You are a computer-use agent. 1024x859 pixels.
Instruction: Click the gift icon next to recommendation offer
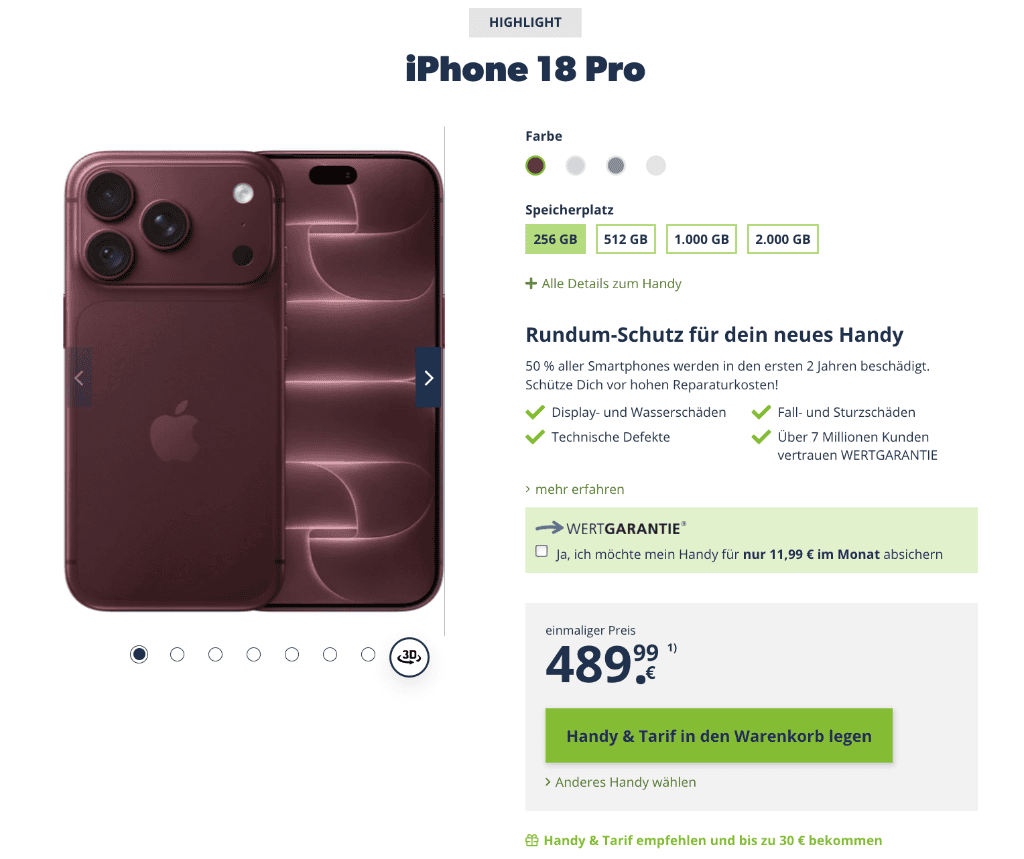click(532, 840)
